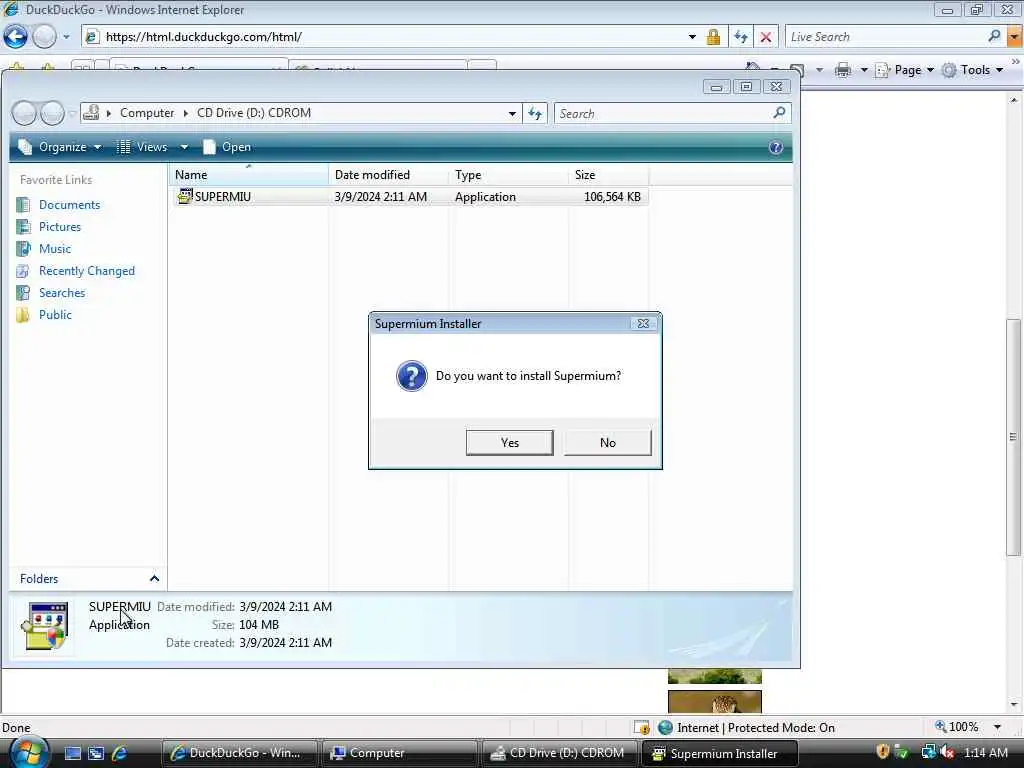Sort by the Size column header

[609, 175]
